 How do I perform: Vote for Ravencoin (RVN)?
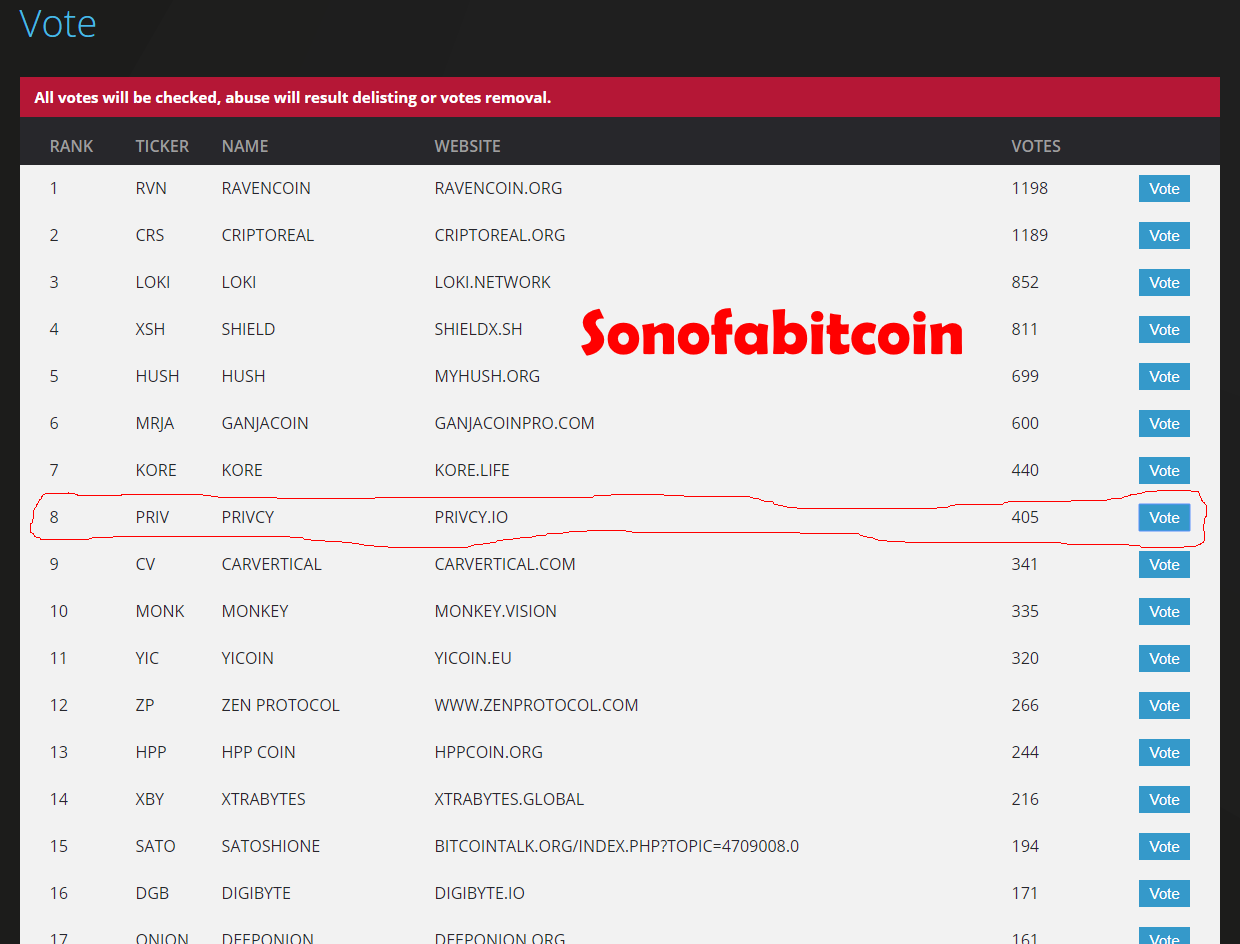coord(1164,189)
